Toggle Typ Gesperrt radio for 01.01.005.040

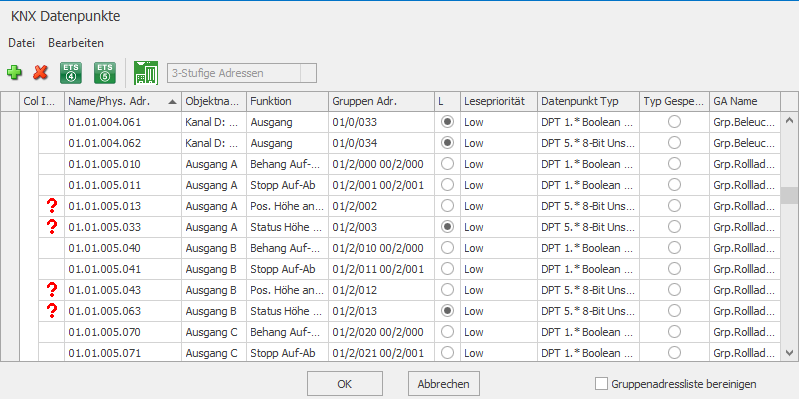point(675,248)
